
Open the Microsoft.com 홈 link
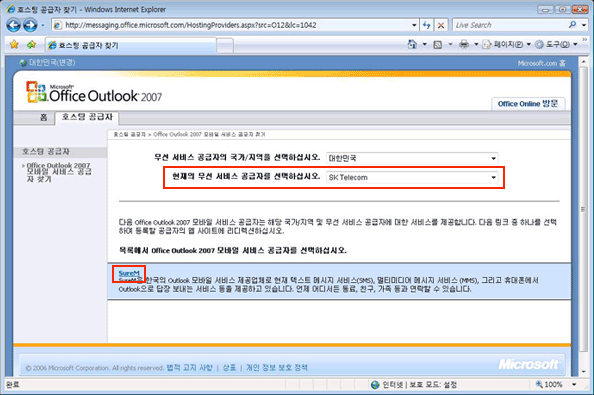point(541,63)
